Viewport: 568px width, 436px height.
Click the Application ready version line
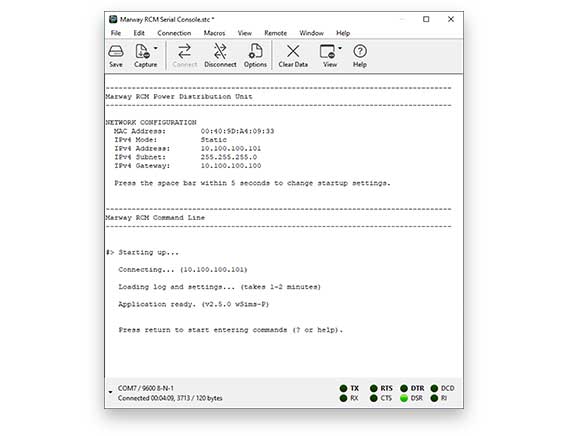[193, 304]
